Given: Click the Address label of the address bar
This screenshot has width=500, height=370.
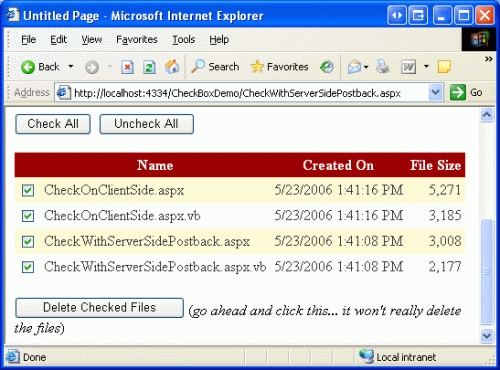Looking at the screenshot, I should 32,92.
